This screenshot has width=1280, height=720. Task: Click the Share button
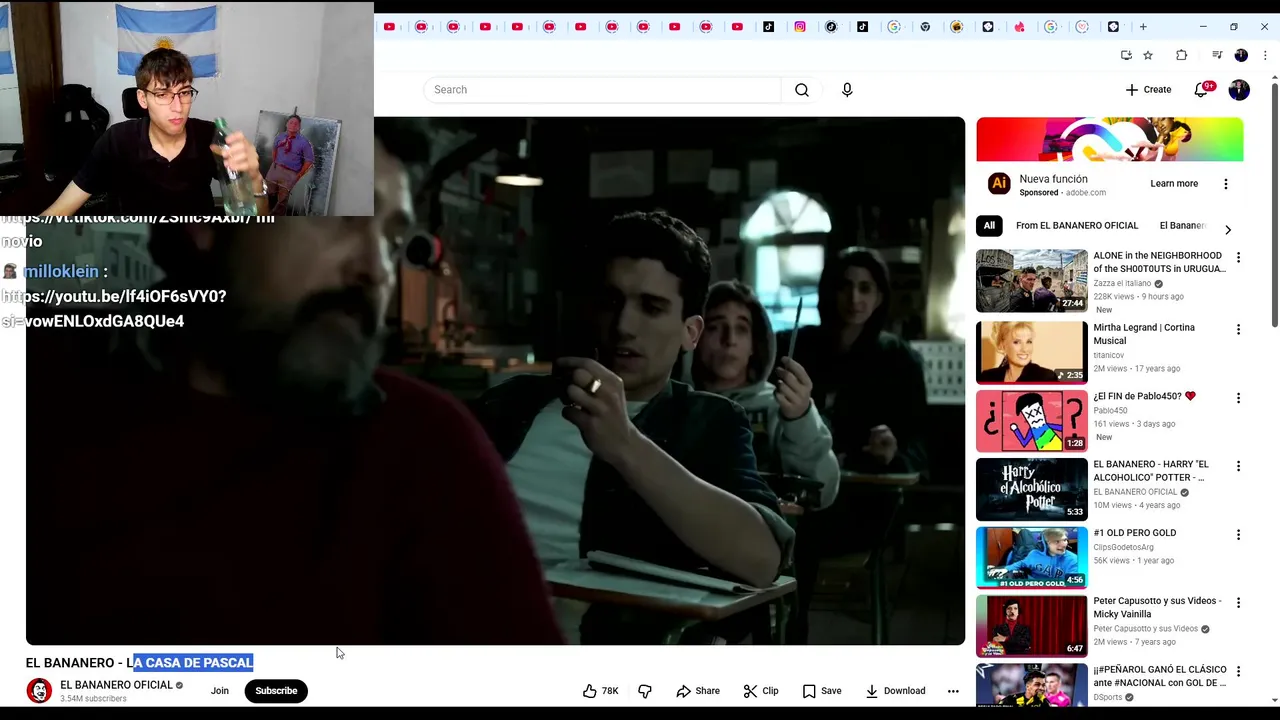pos(698,691)
